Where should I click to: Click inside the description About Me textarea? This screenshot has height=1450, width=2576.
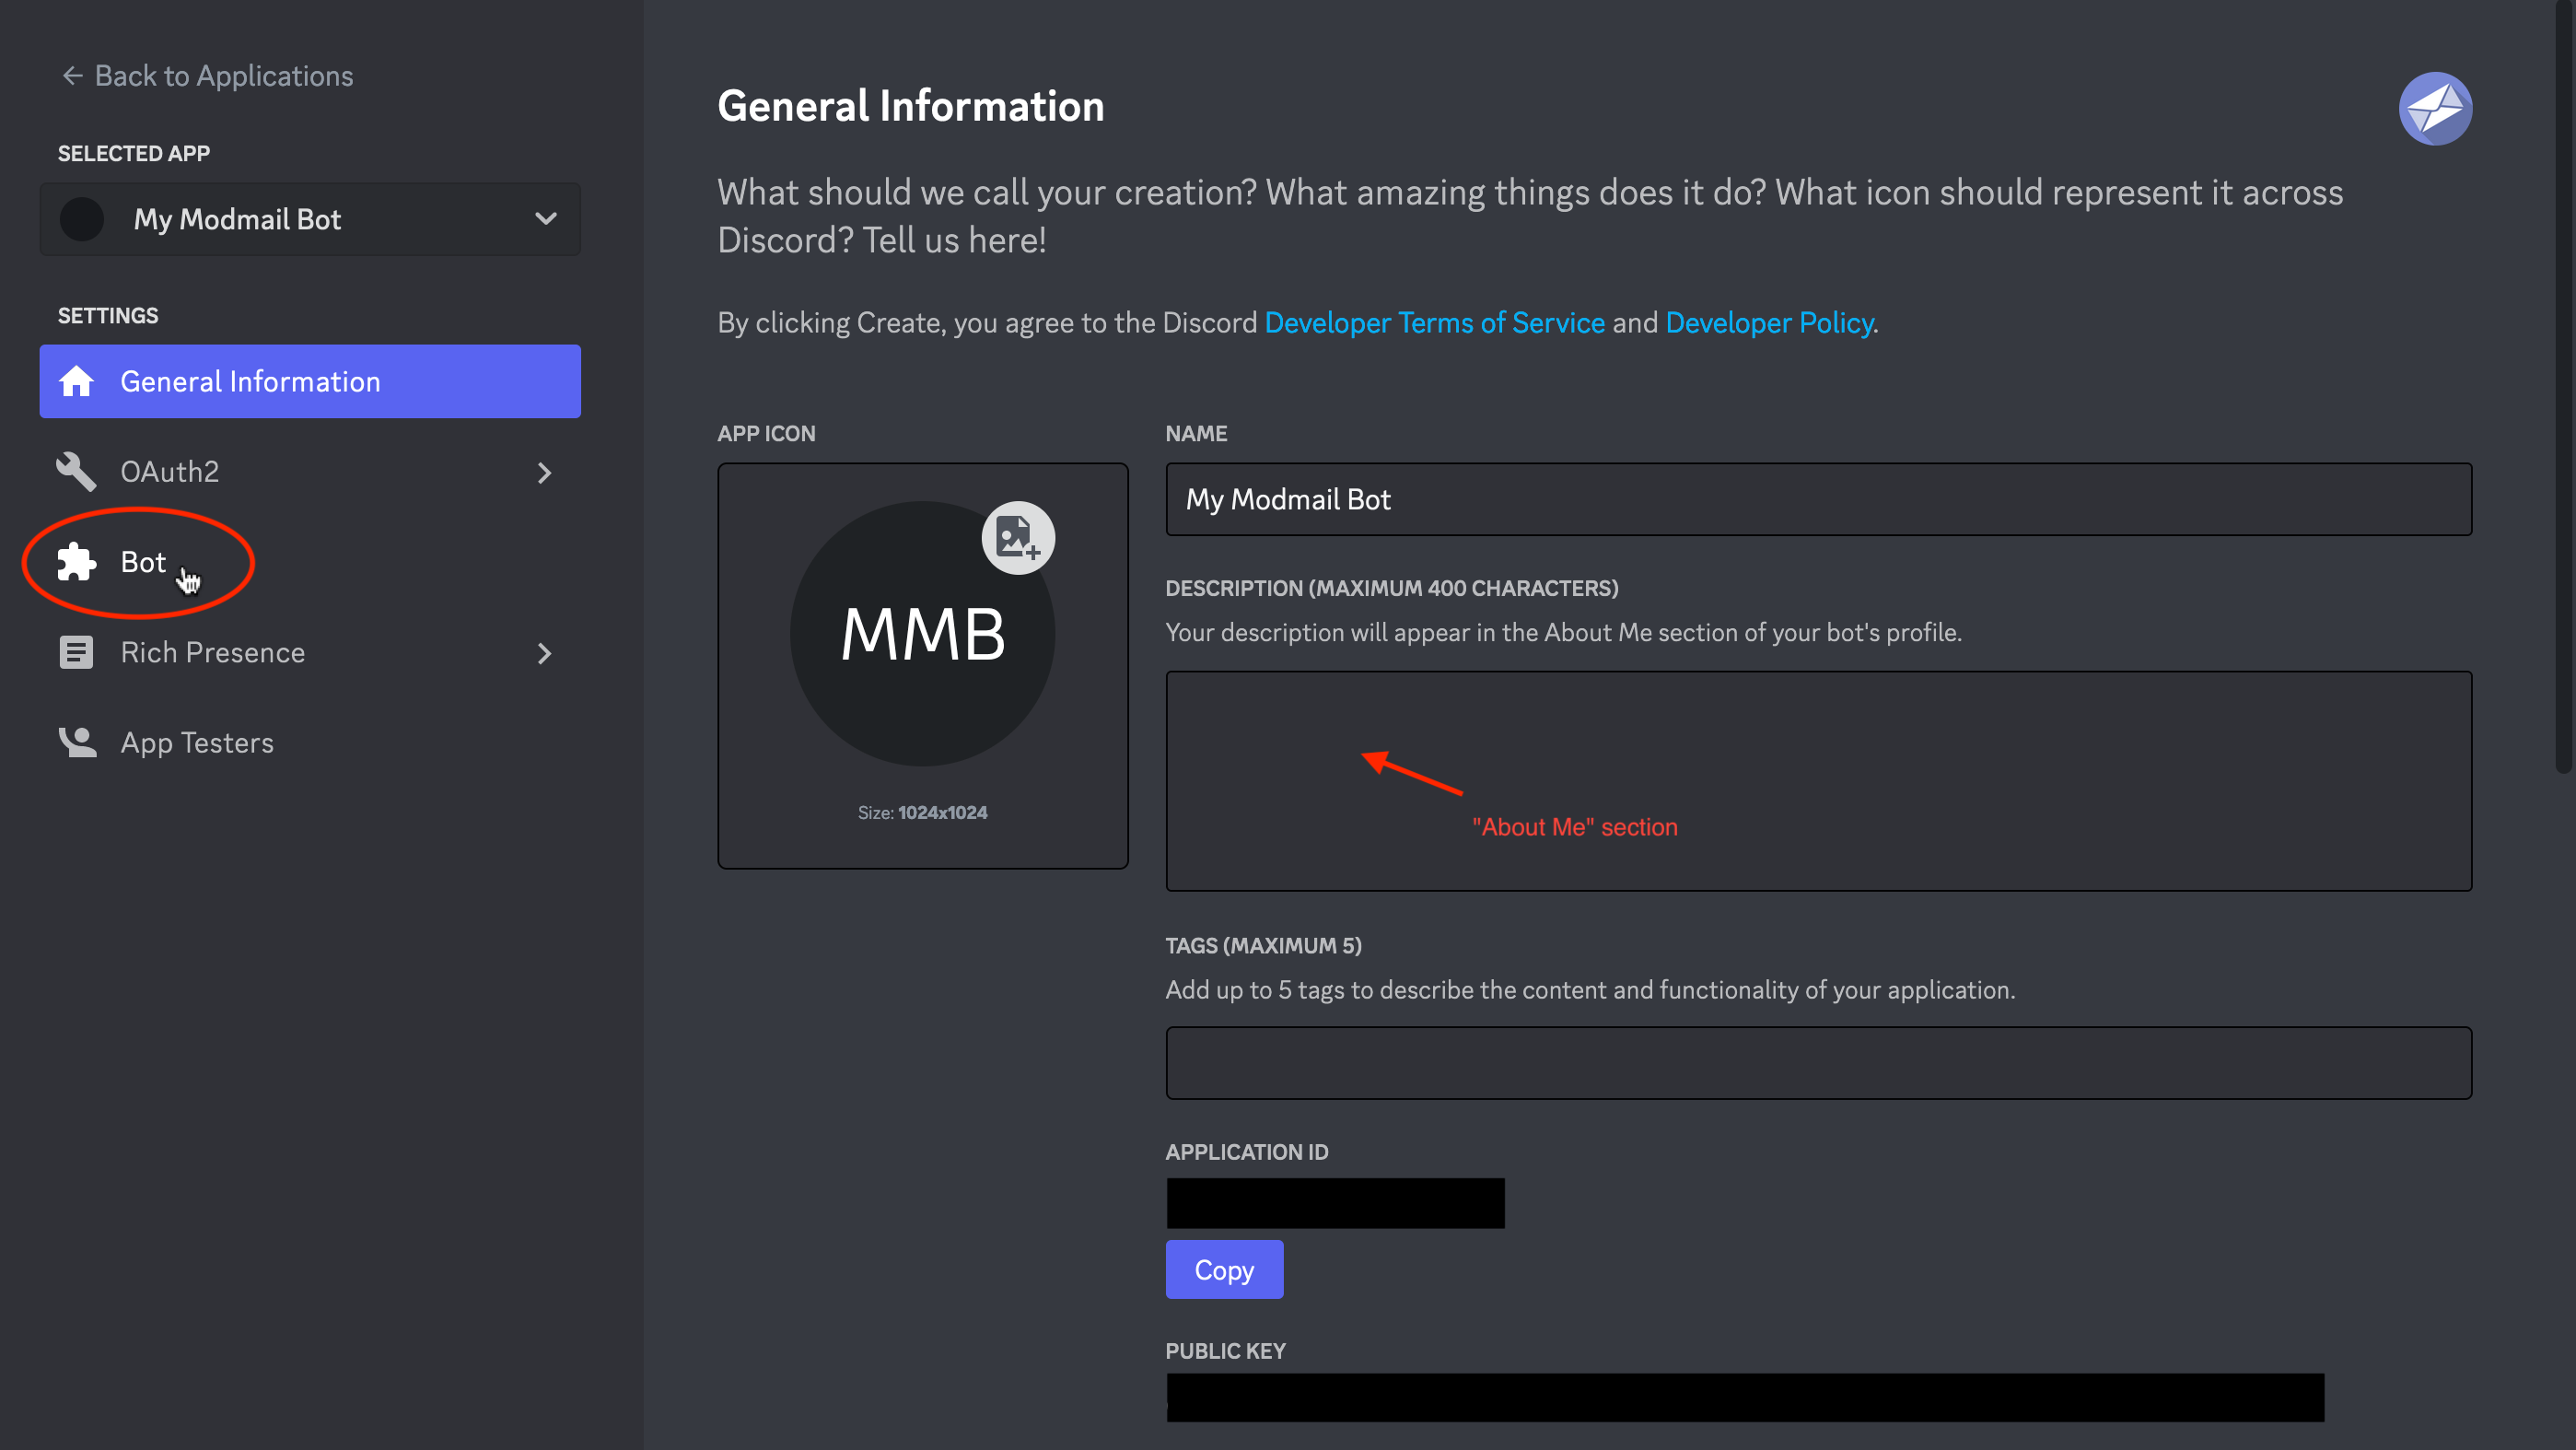tap(1815, 780)
